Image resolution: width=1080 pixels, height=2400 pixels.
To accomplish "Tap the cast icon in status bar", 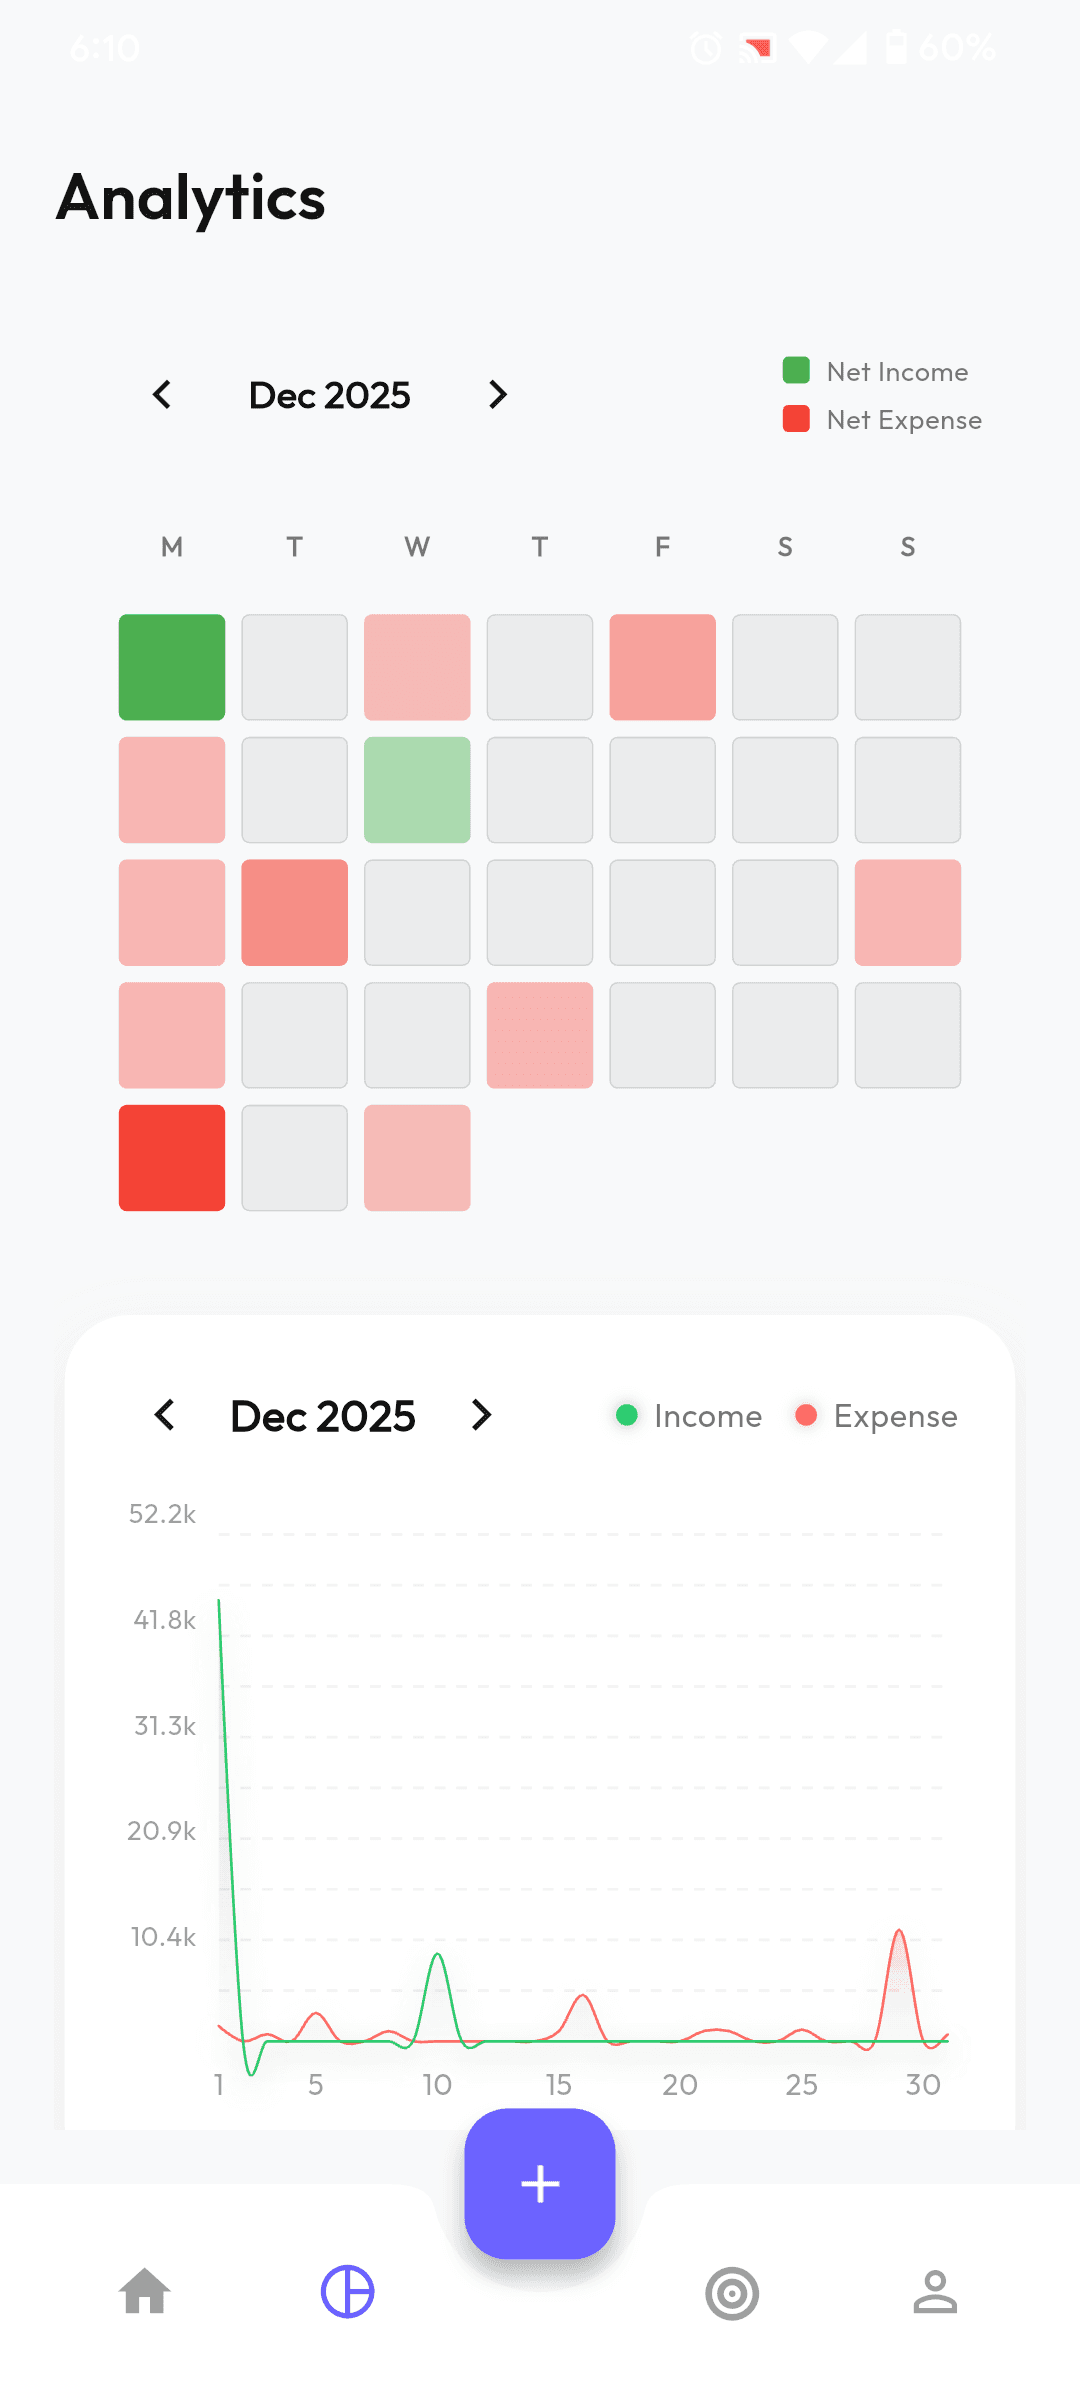I will 757,48.
